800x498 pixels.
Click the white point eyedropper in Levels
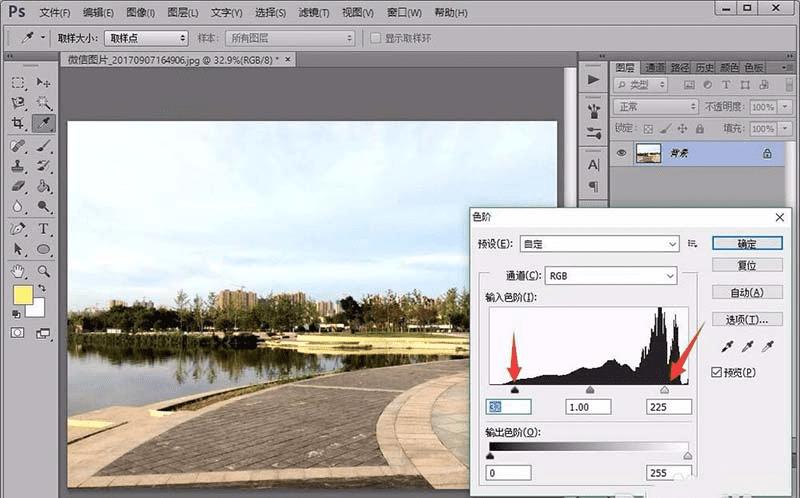pos(768,346)
